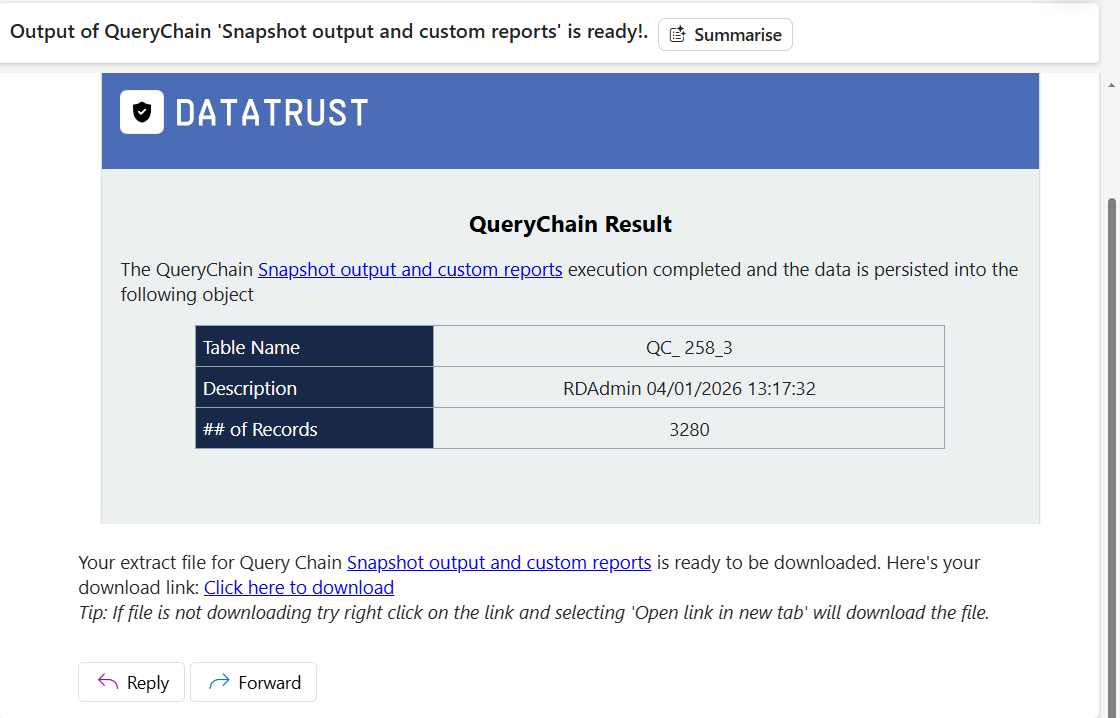Click here to download link
The image size is (1120, 718).
pos(299,587)
